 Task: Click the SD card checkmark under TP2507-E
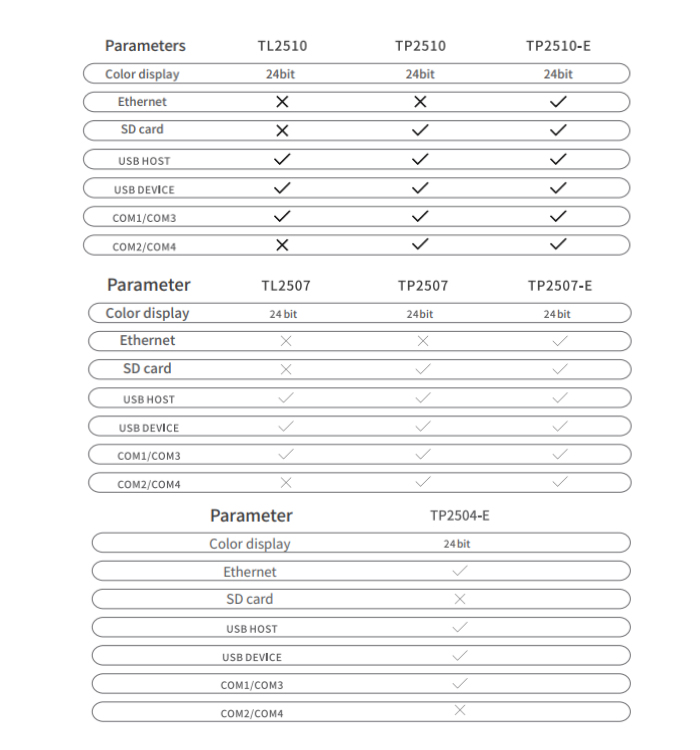coord(559,369)
